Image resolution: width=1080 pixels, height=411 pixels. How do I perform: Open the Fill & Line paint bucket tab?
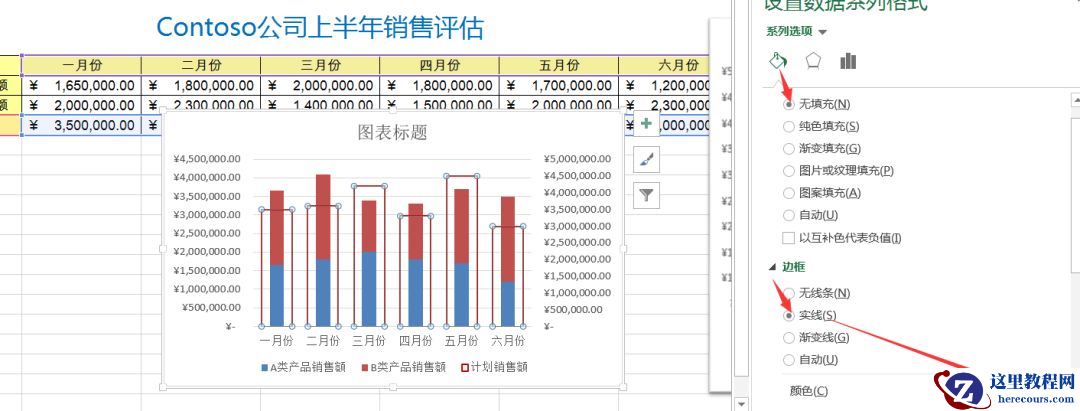(x=778, y=61)
